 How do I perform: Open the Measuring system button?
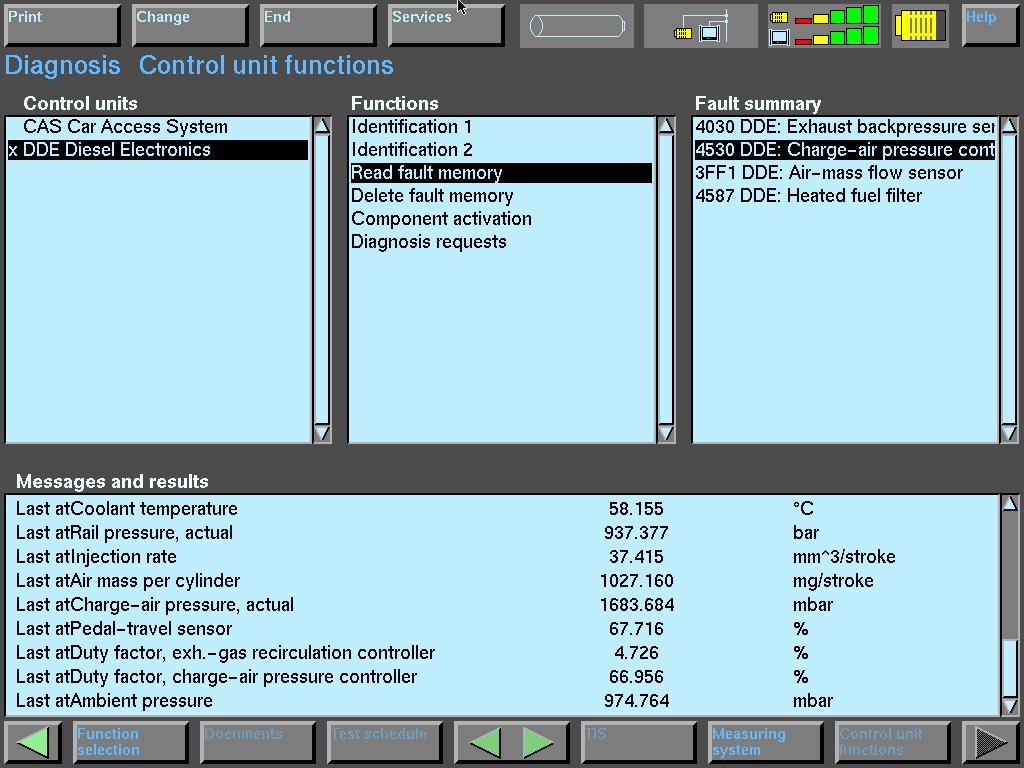(764, 742)
